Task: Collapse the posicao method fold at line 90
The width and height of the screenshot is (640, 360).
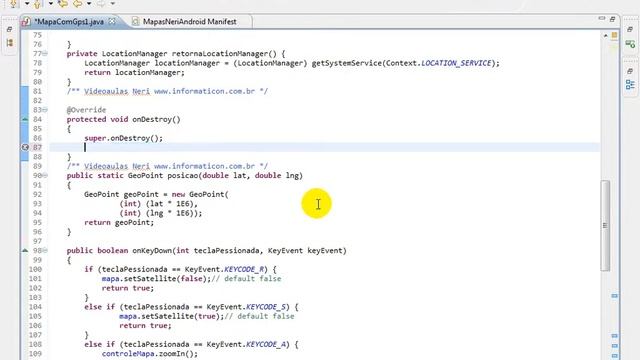Action: 45,176
